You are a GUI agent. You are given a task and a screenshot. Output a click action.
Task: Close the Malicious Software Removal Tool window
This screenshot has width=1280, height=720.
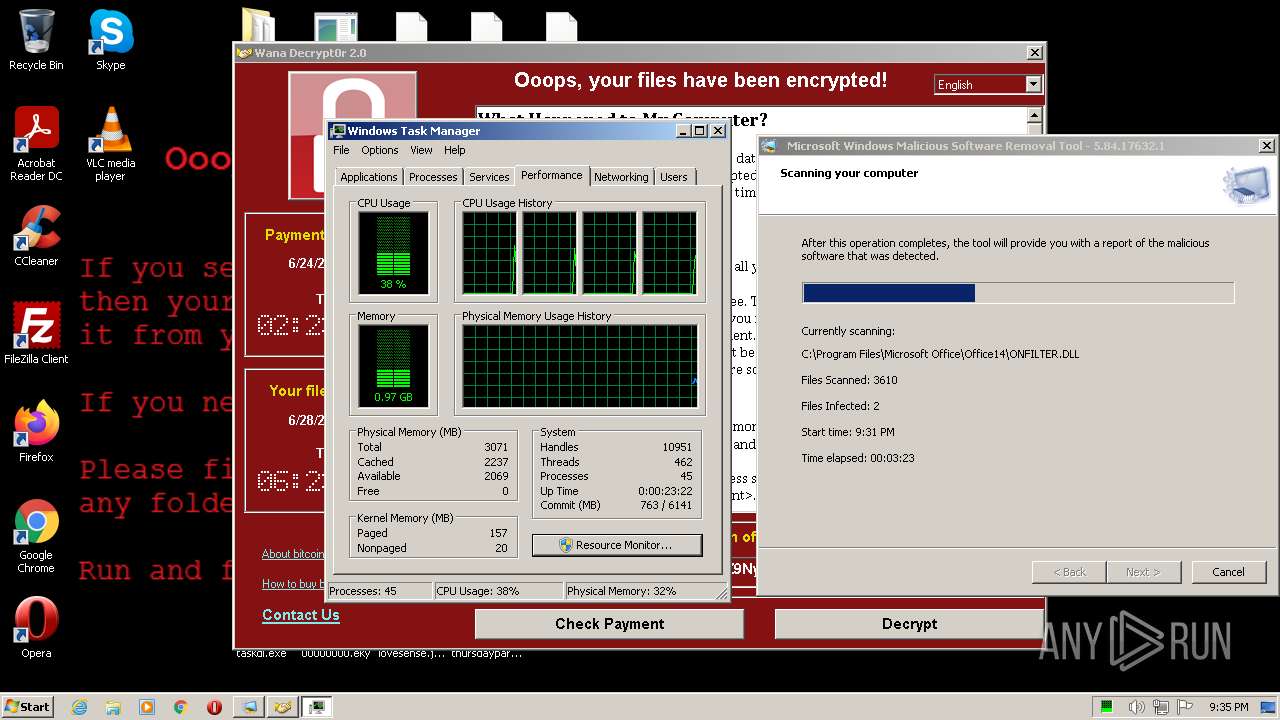point(1266,146)
